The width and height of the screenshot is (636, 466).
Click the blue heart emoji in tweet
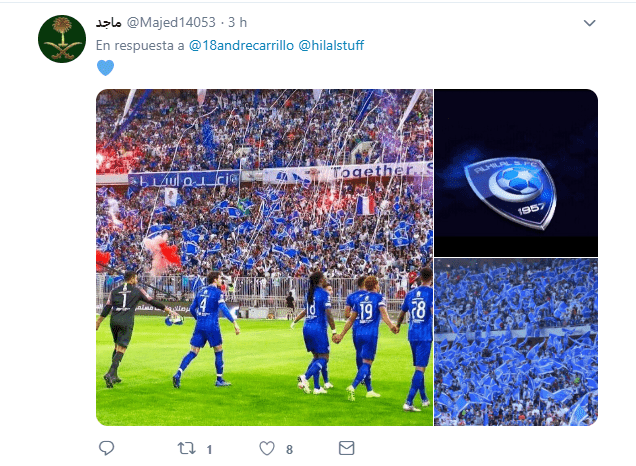click(105, 68)
